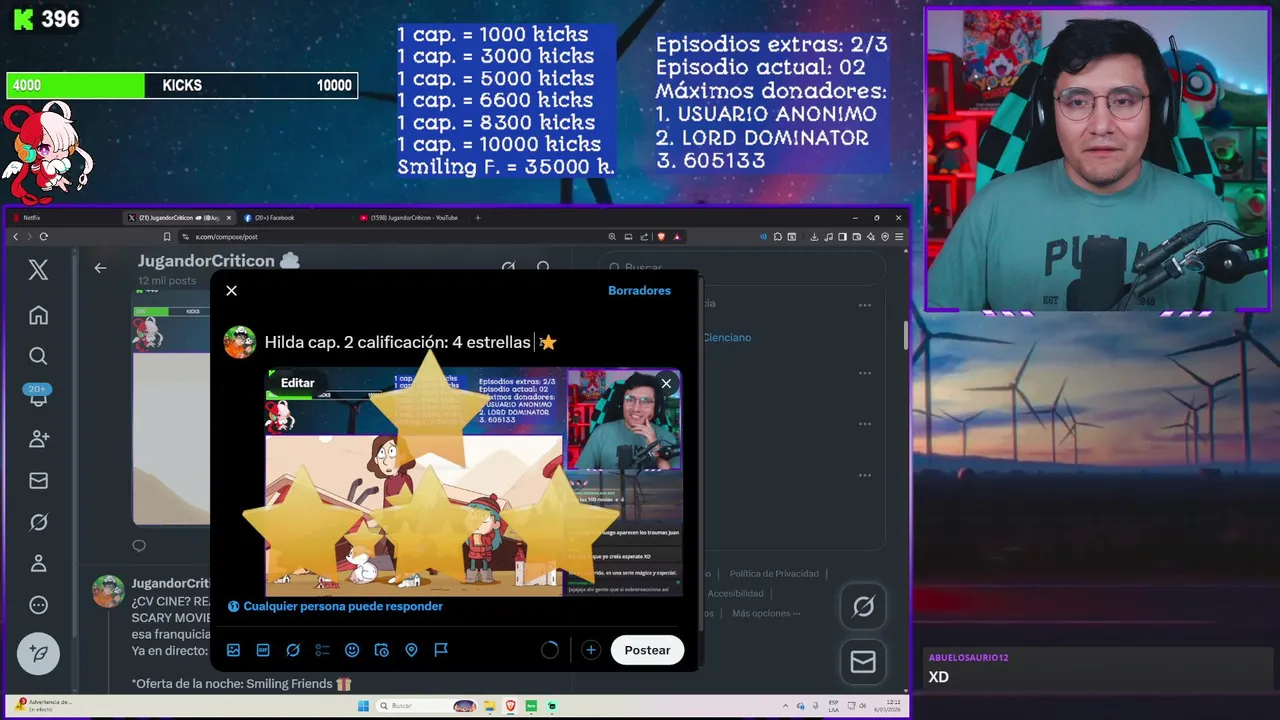This screenshot has width=1280, height=720.
Task: Reload the page in browser
Action: click(x=43, y=237)
